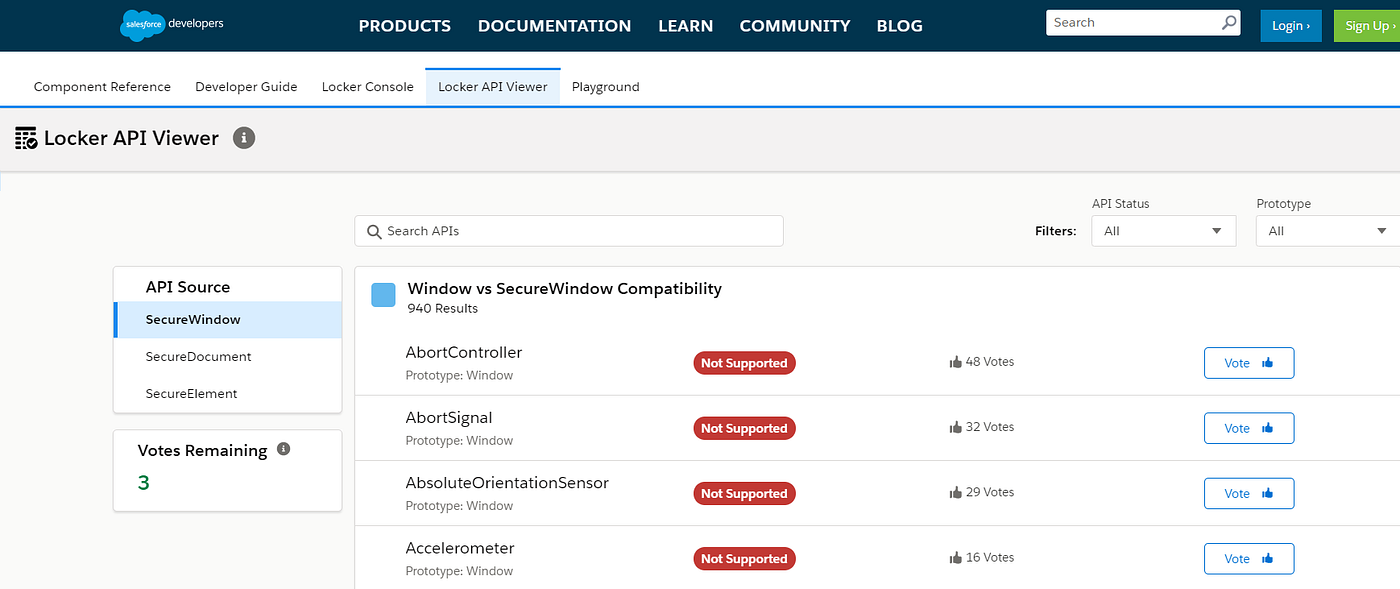This screenshot has height=589, width=1400.
Task: Click the blue square compatibility icon
Action: (x=383, y=295)
